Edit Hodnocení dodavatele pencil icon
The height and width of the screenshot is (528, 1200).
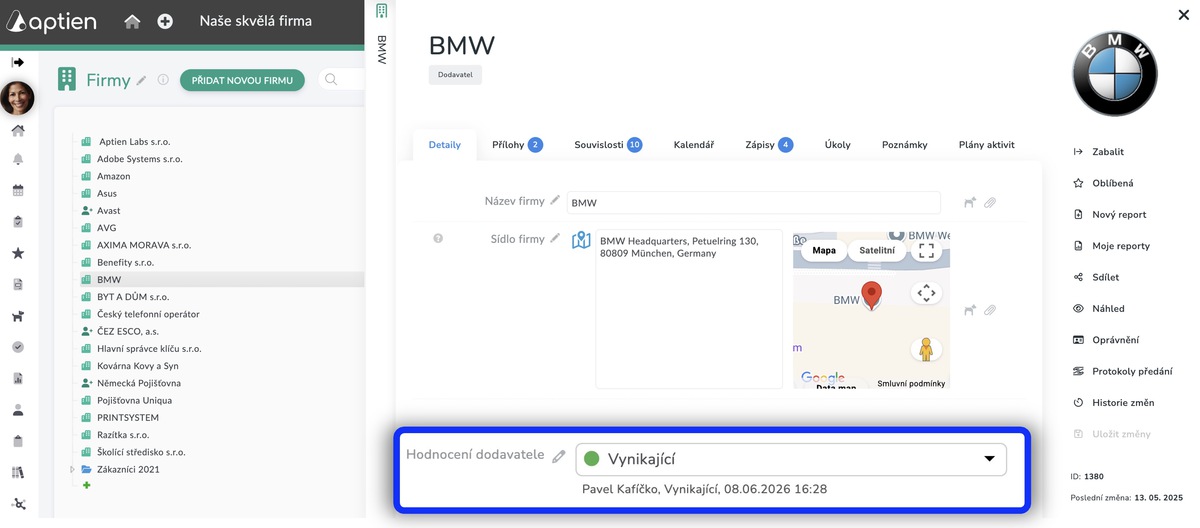559,455
